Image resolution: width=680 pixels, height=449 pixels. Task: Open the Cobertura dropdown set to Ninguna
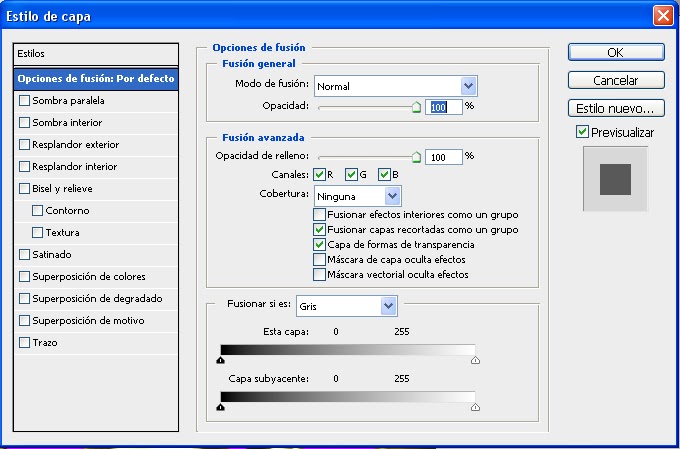pos(358,196)
